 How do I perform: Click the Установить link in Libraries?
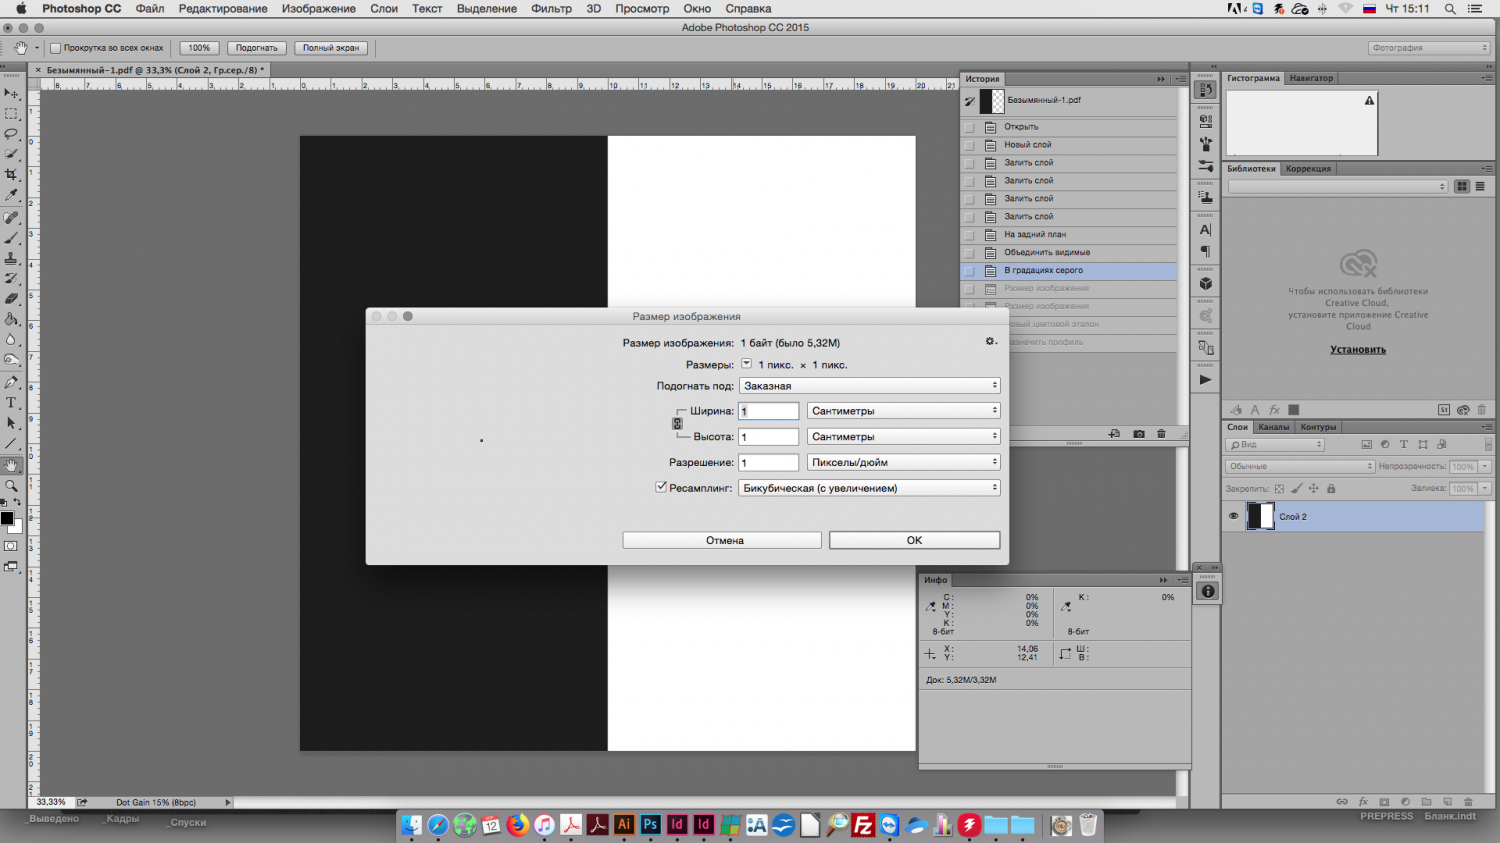tap(1358, 350)
